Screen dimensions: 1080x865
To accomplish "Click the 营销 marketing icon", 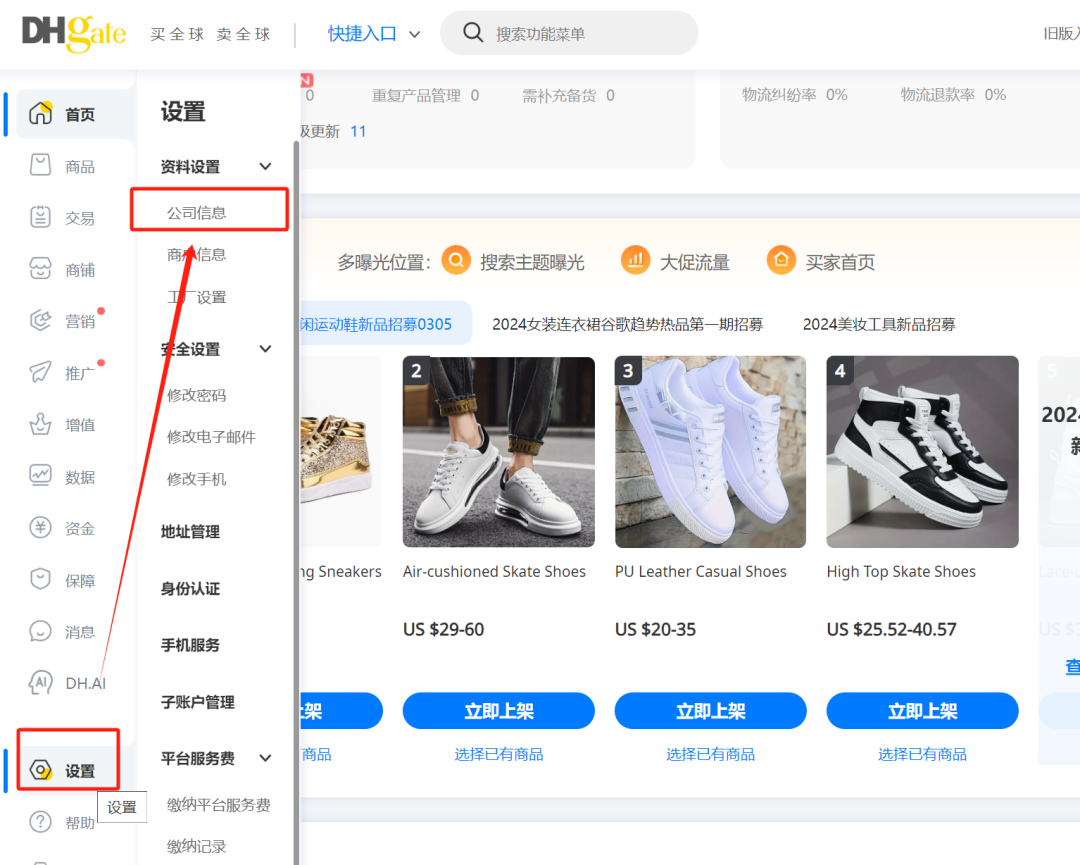I will click(x=38, y=320).
